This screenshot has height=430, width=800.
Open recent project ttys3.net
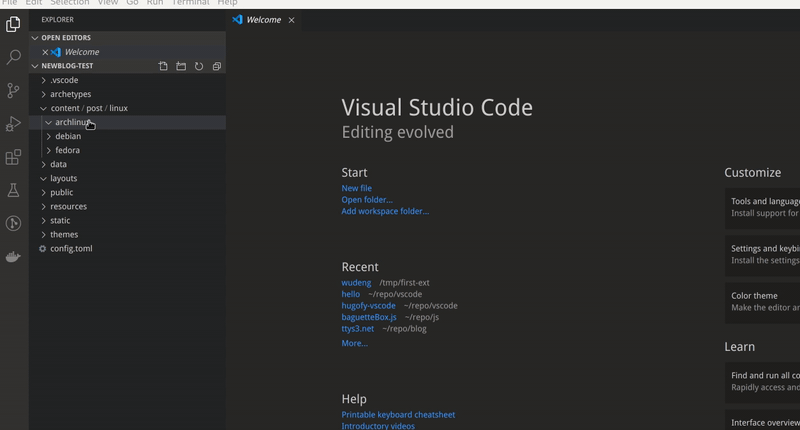coord(358,328)
